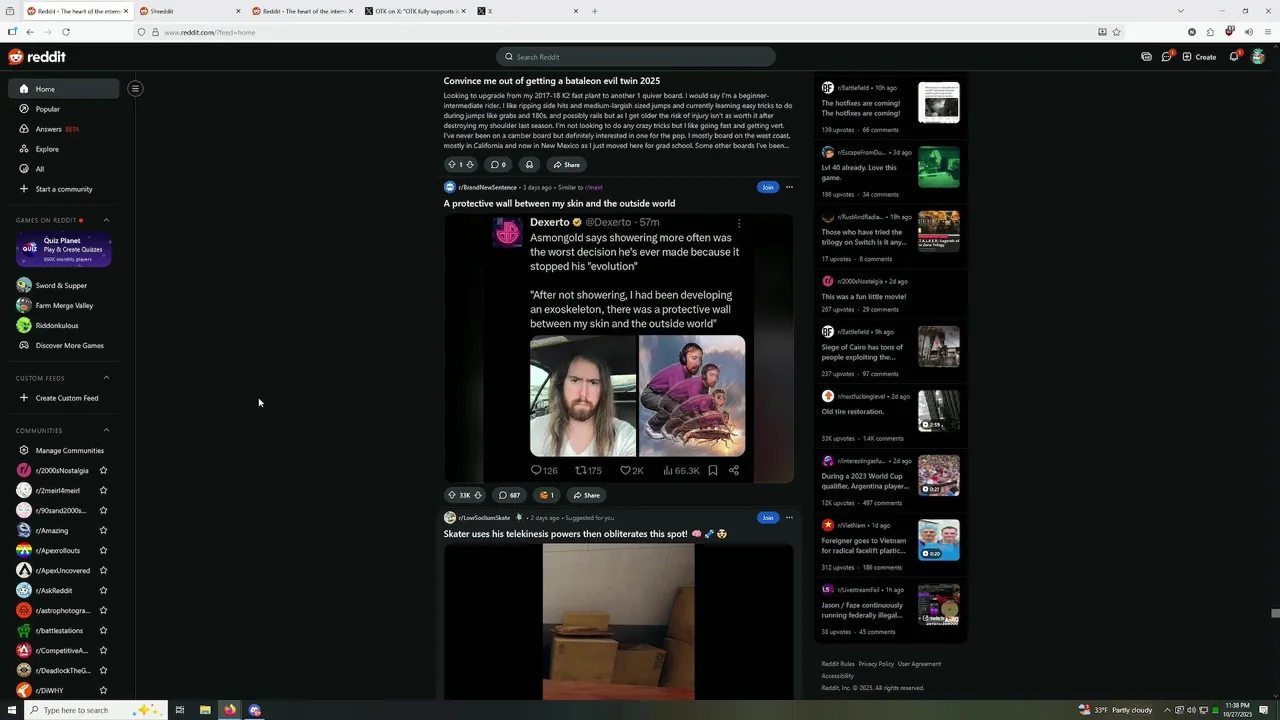Click the Advertise icon in Reddit header
The image size is (1280, 720).
[x=1146, y=57]
